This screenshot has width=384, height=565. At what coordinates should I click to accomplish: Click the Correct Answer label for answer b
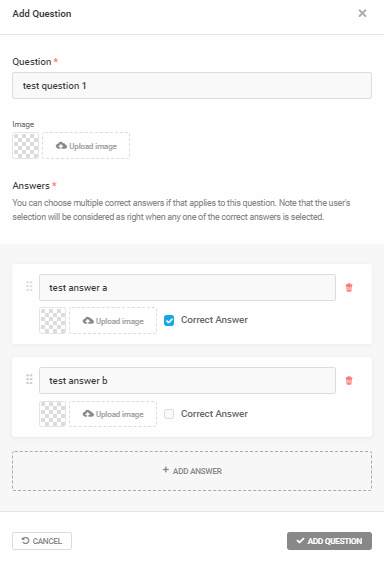tap(214, 414)
